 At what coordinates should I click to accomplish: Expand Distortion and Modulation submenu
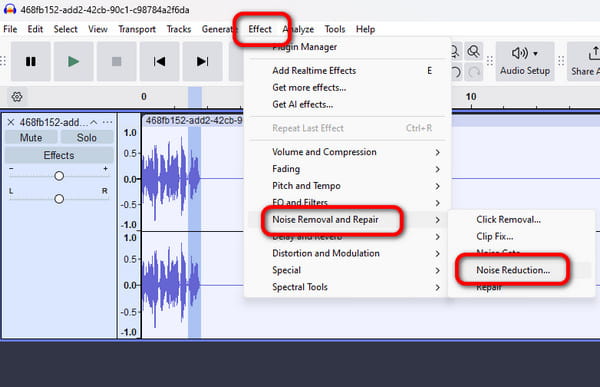(347, 253)
